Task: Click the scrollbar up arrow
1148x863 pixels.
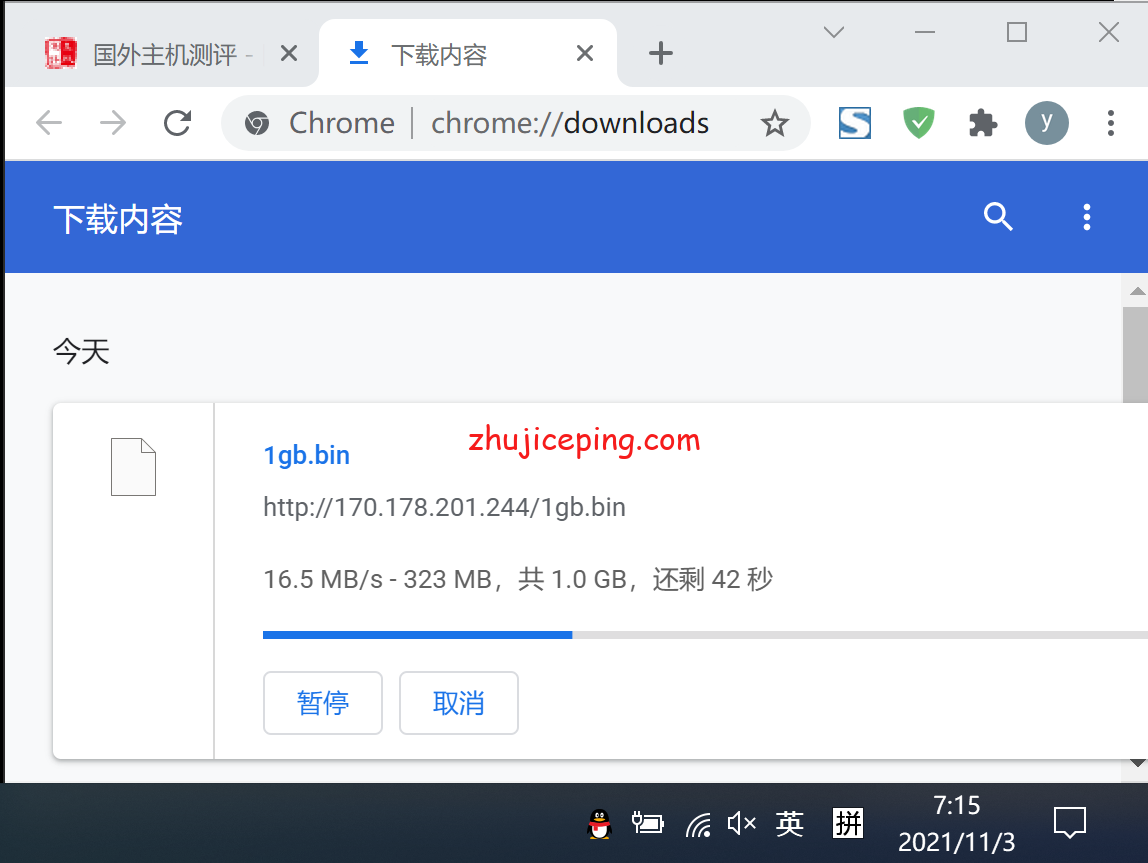Action: (x=1137, y=291)
